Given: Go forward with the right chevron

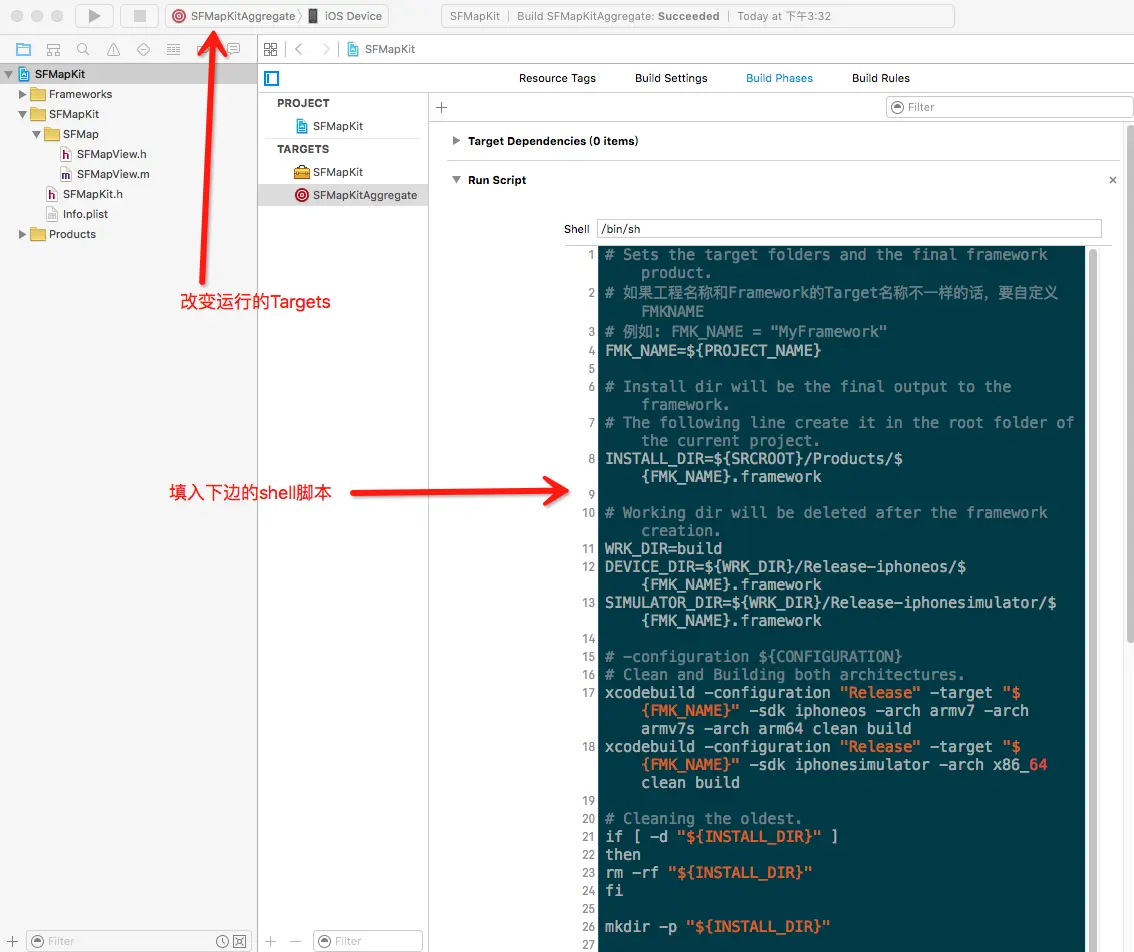Looking at the screenshot, I should click(326, 49).
